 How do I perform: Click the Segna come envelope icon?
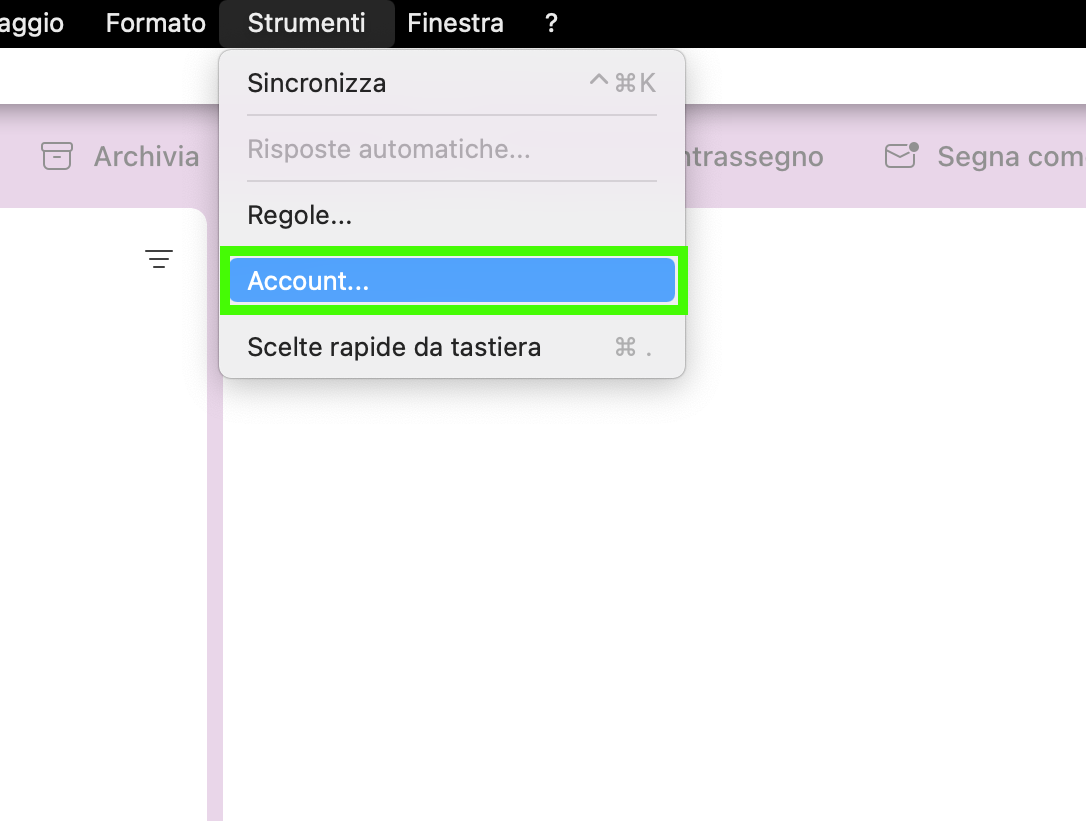point(901,155)
